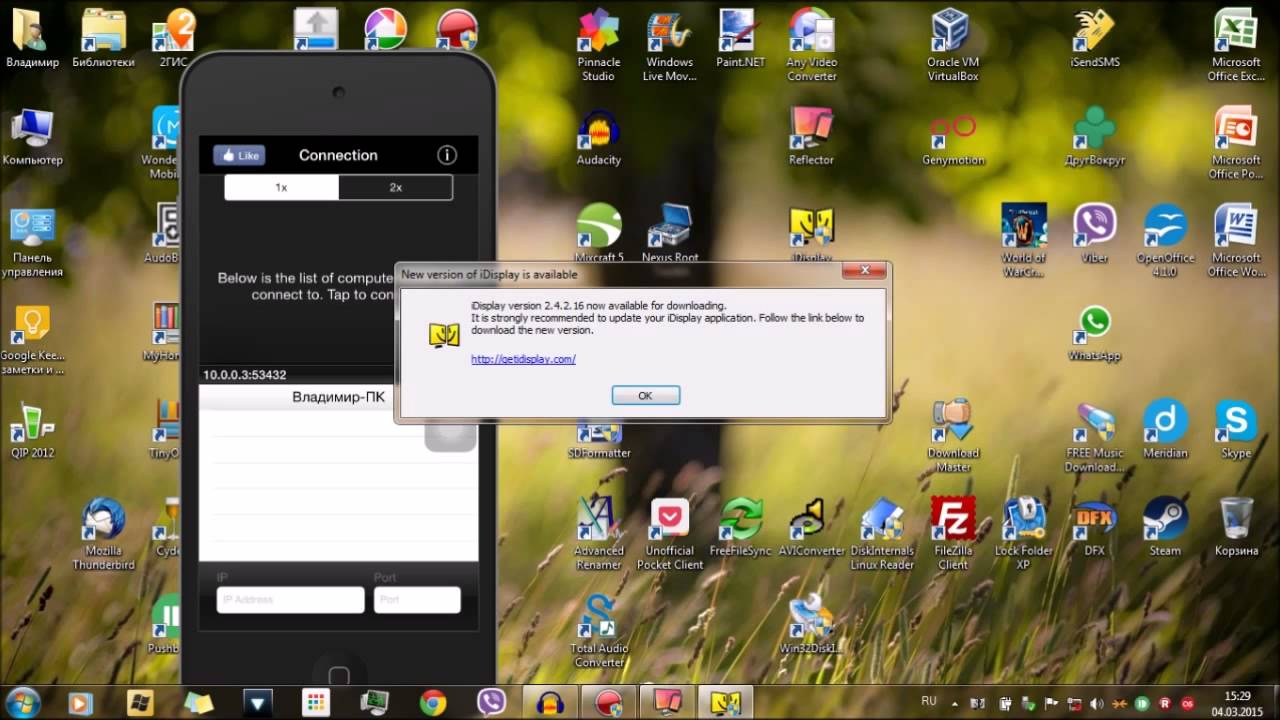
Task: Open the info icon beside Connection
Action: 447,155
